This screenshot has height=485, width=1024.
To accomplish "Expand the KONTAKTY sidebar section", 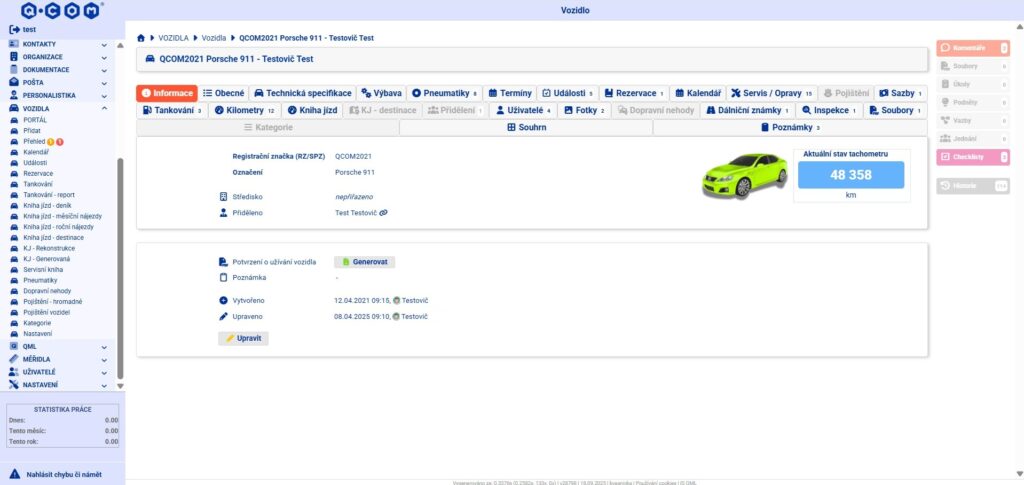I will tap(104, 45).
